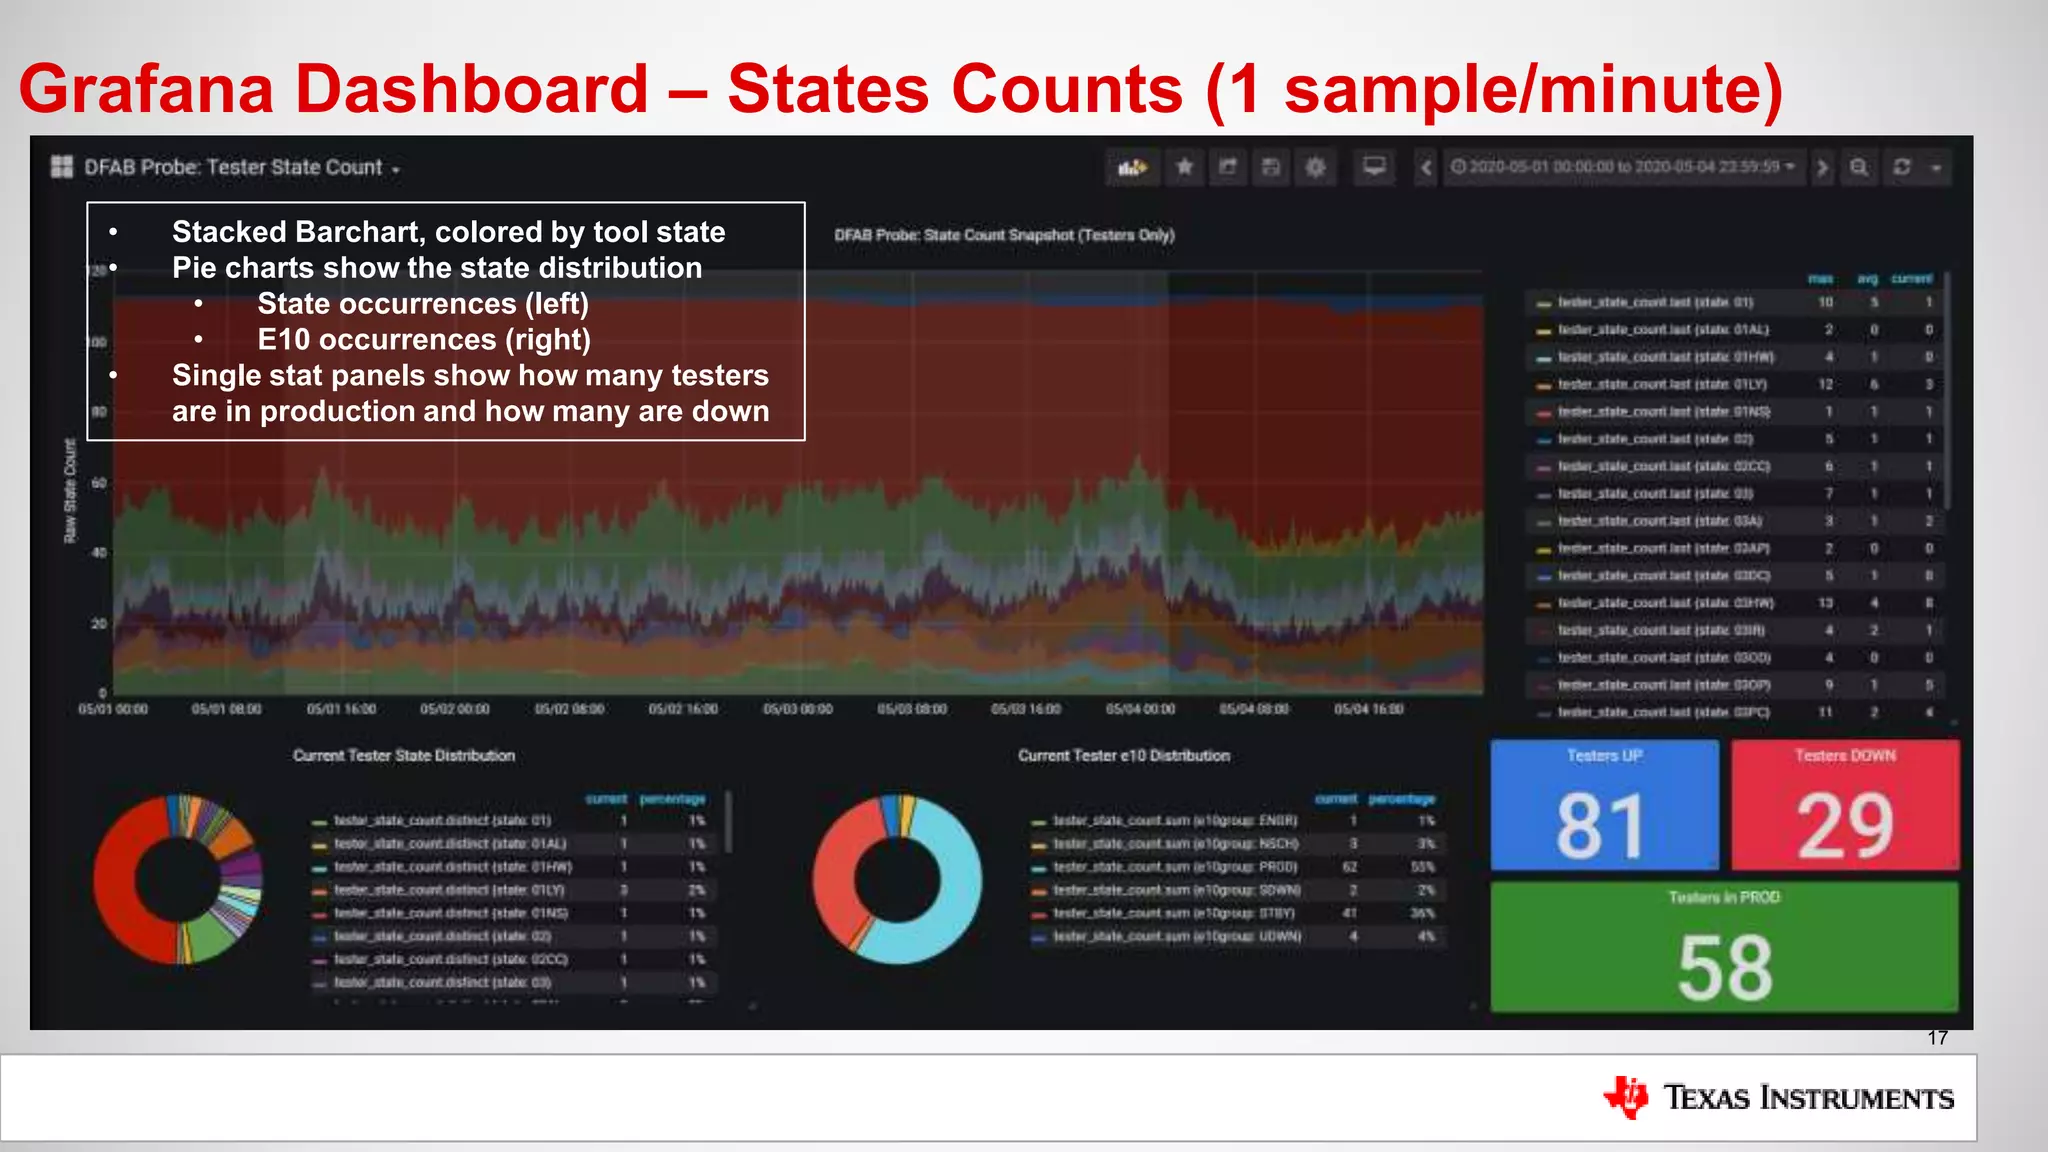Viewport: 2048px width, 1152px height.
Task: Toggle series tester_state_count.last state 02 in legend
Action: pyautogui.click(x=1655, y=439)
